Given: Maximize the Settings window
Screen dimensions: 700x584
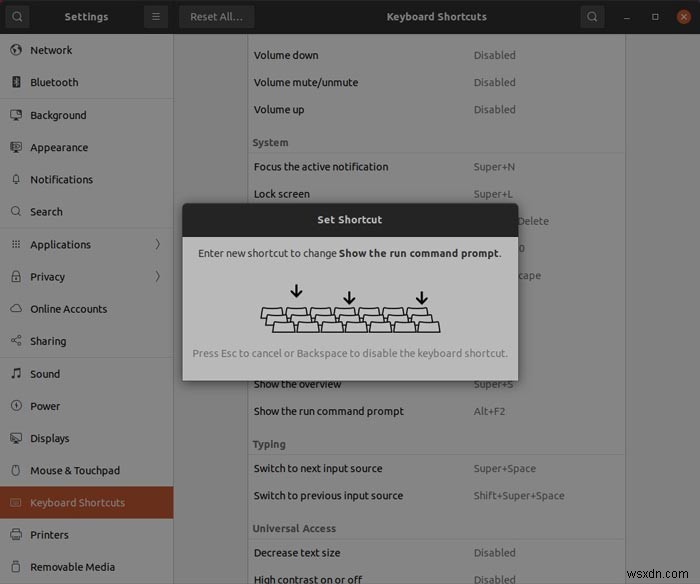Looking at the screenshot, I should (x=655, y=17).
